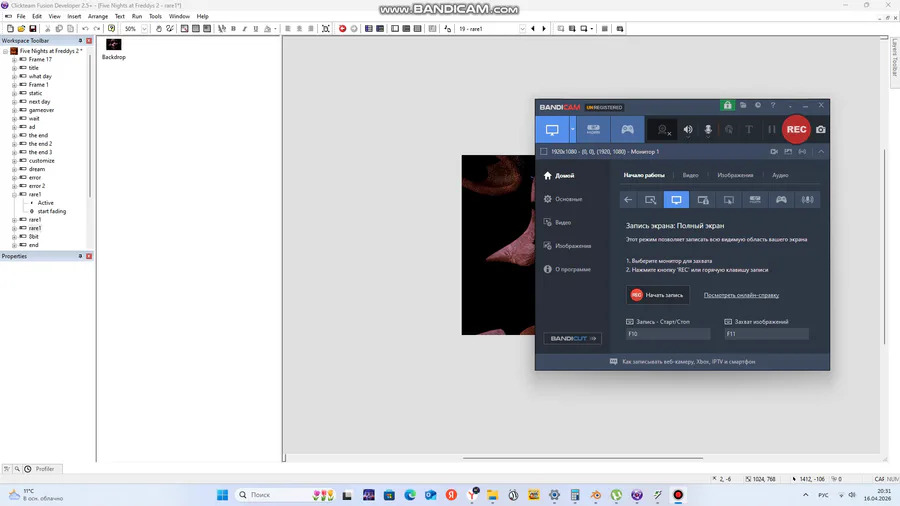Viewport: 900px width, 506px height.
Task: Click the Open file icon in Fusion toolbar
Action: tap(21, 29)
